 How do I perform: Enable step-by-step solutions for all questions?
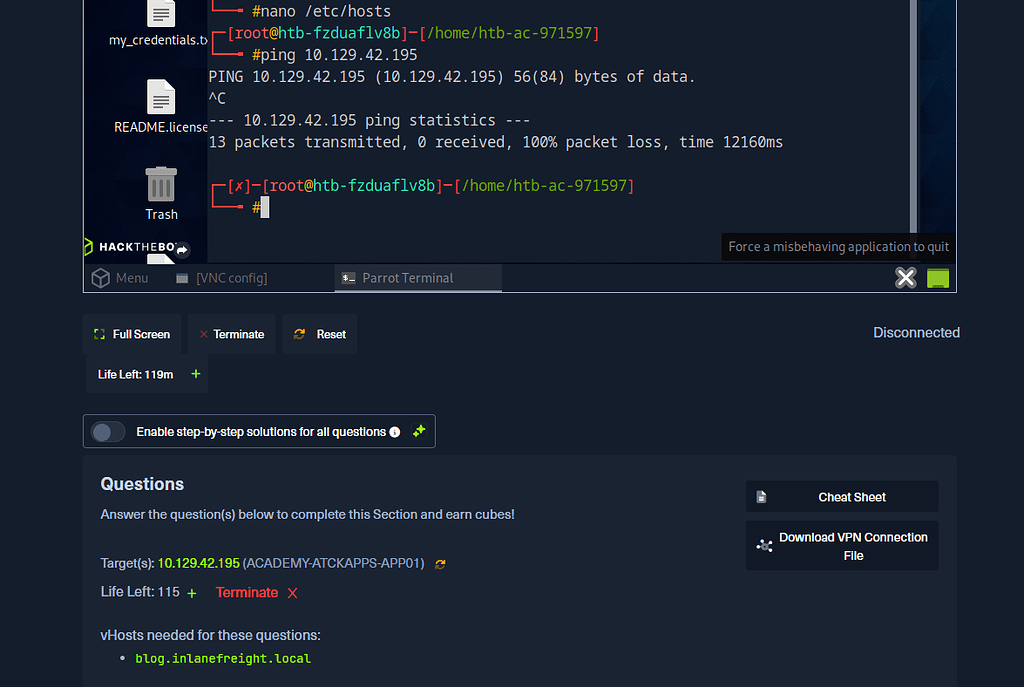[107, 431]
